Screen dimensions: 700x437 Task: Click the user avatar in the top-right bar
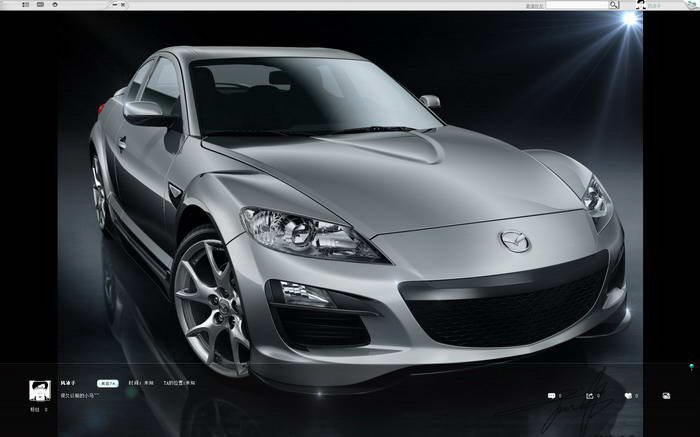(639, 5)
